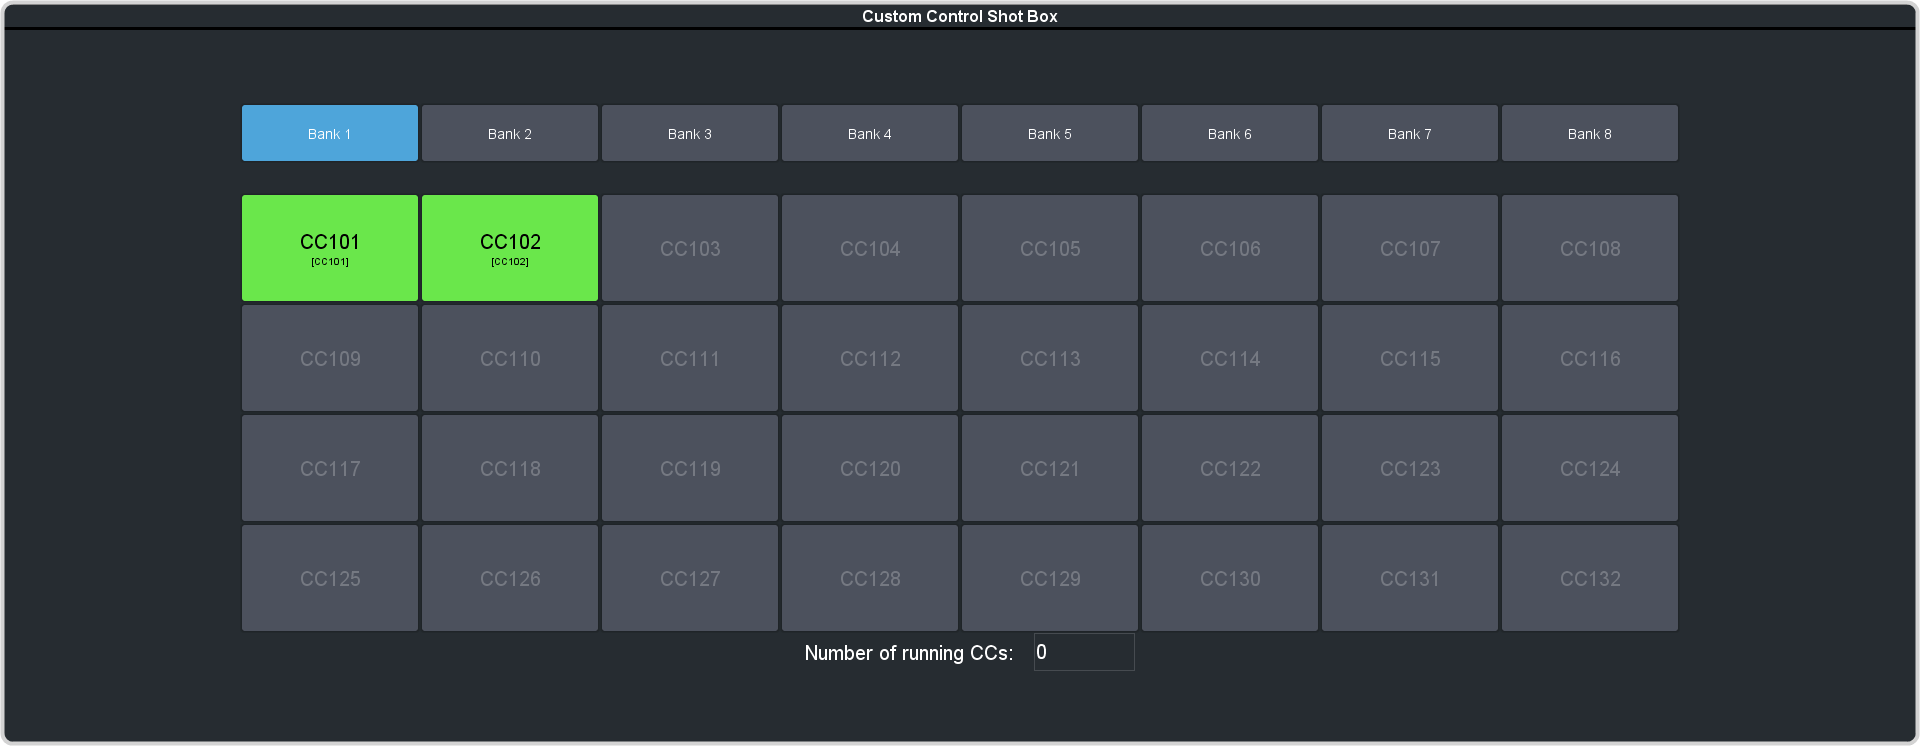Select CC128 custom control
This screenshot has height=746, width=1920.
coord(870,578)
